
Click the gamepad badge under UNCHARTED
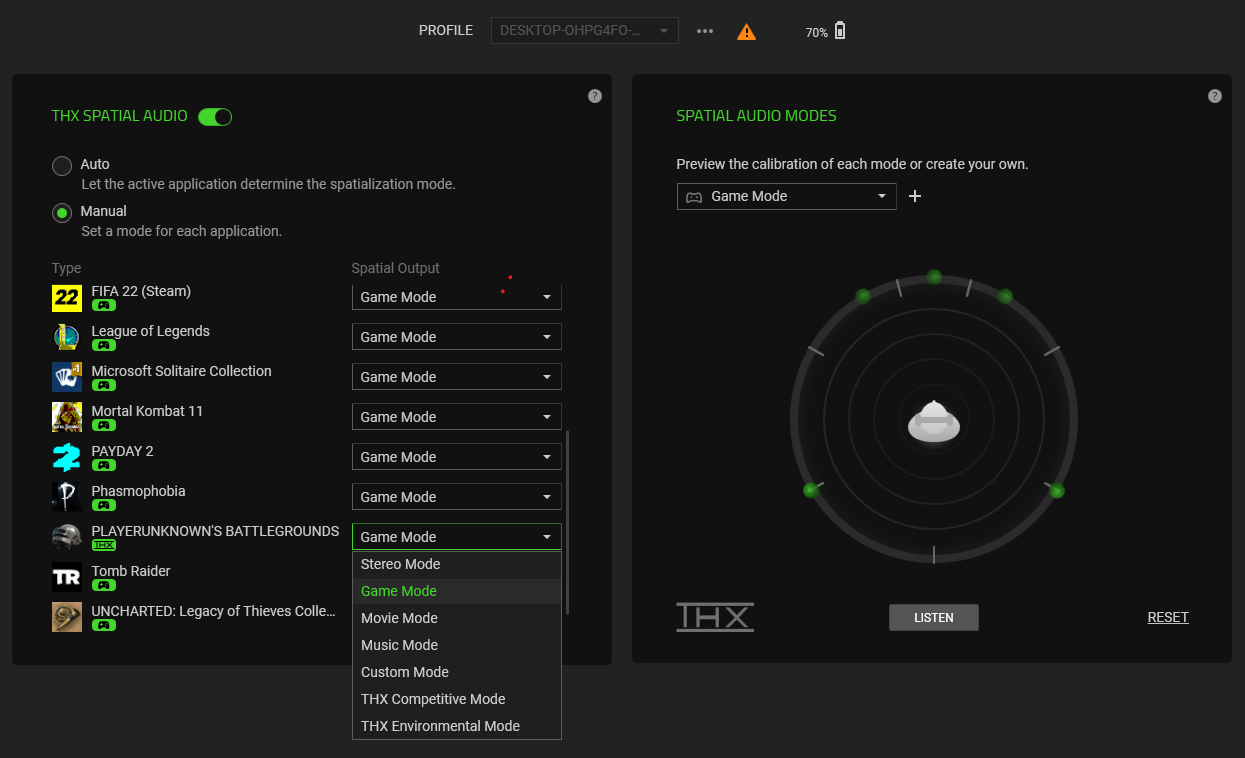pos(103,626)
